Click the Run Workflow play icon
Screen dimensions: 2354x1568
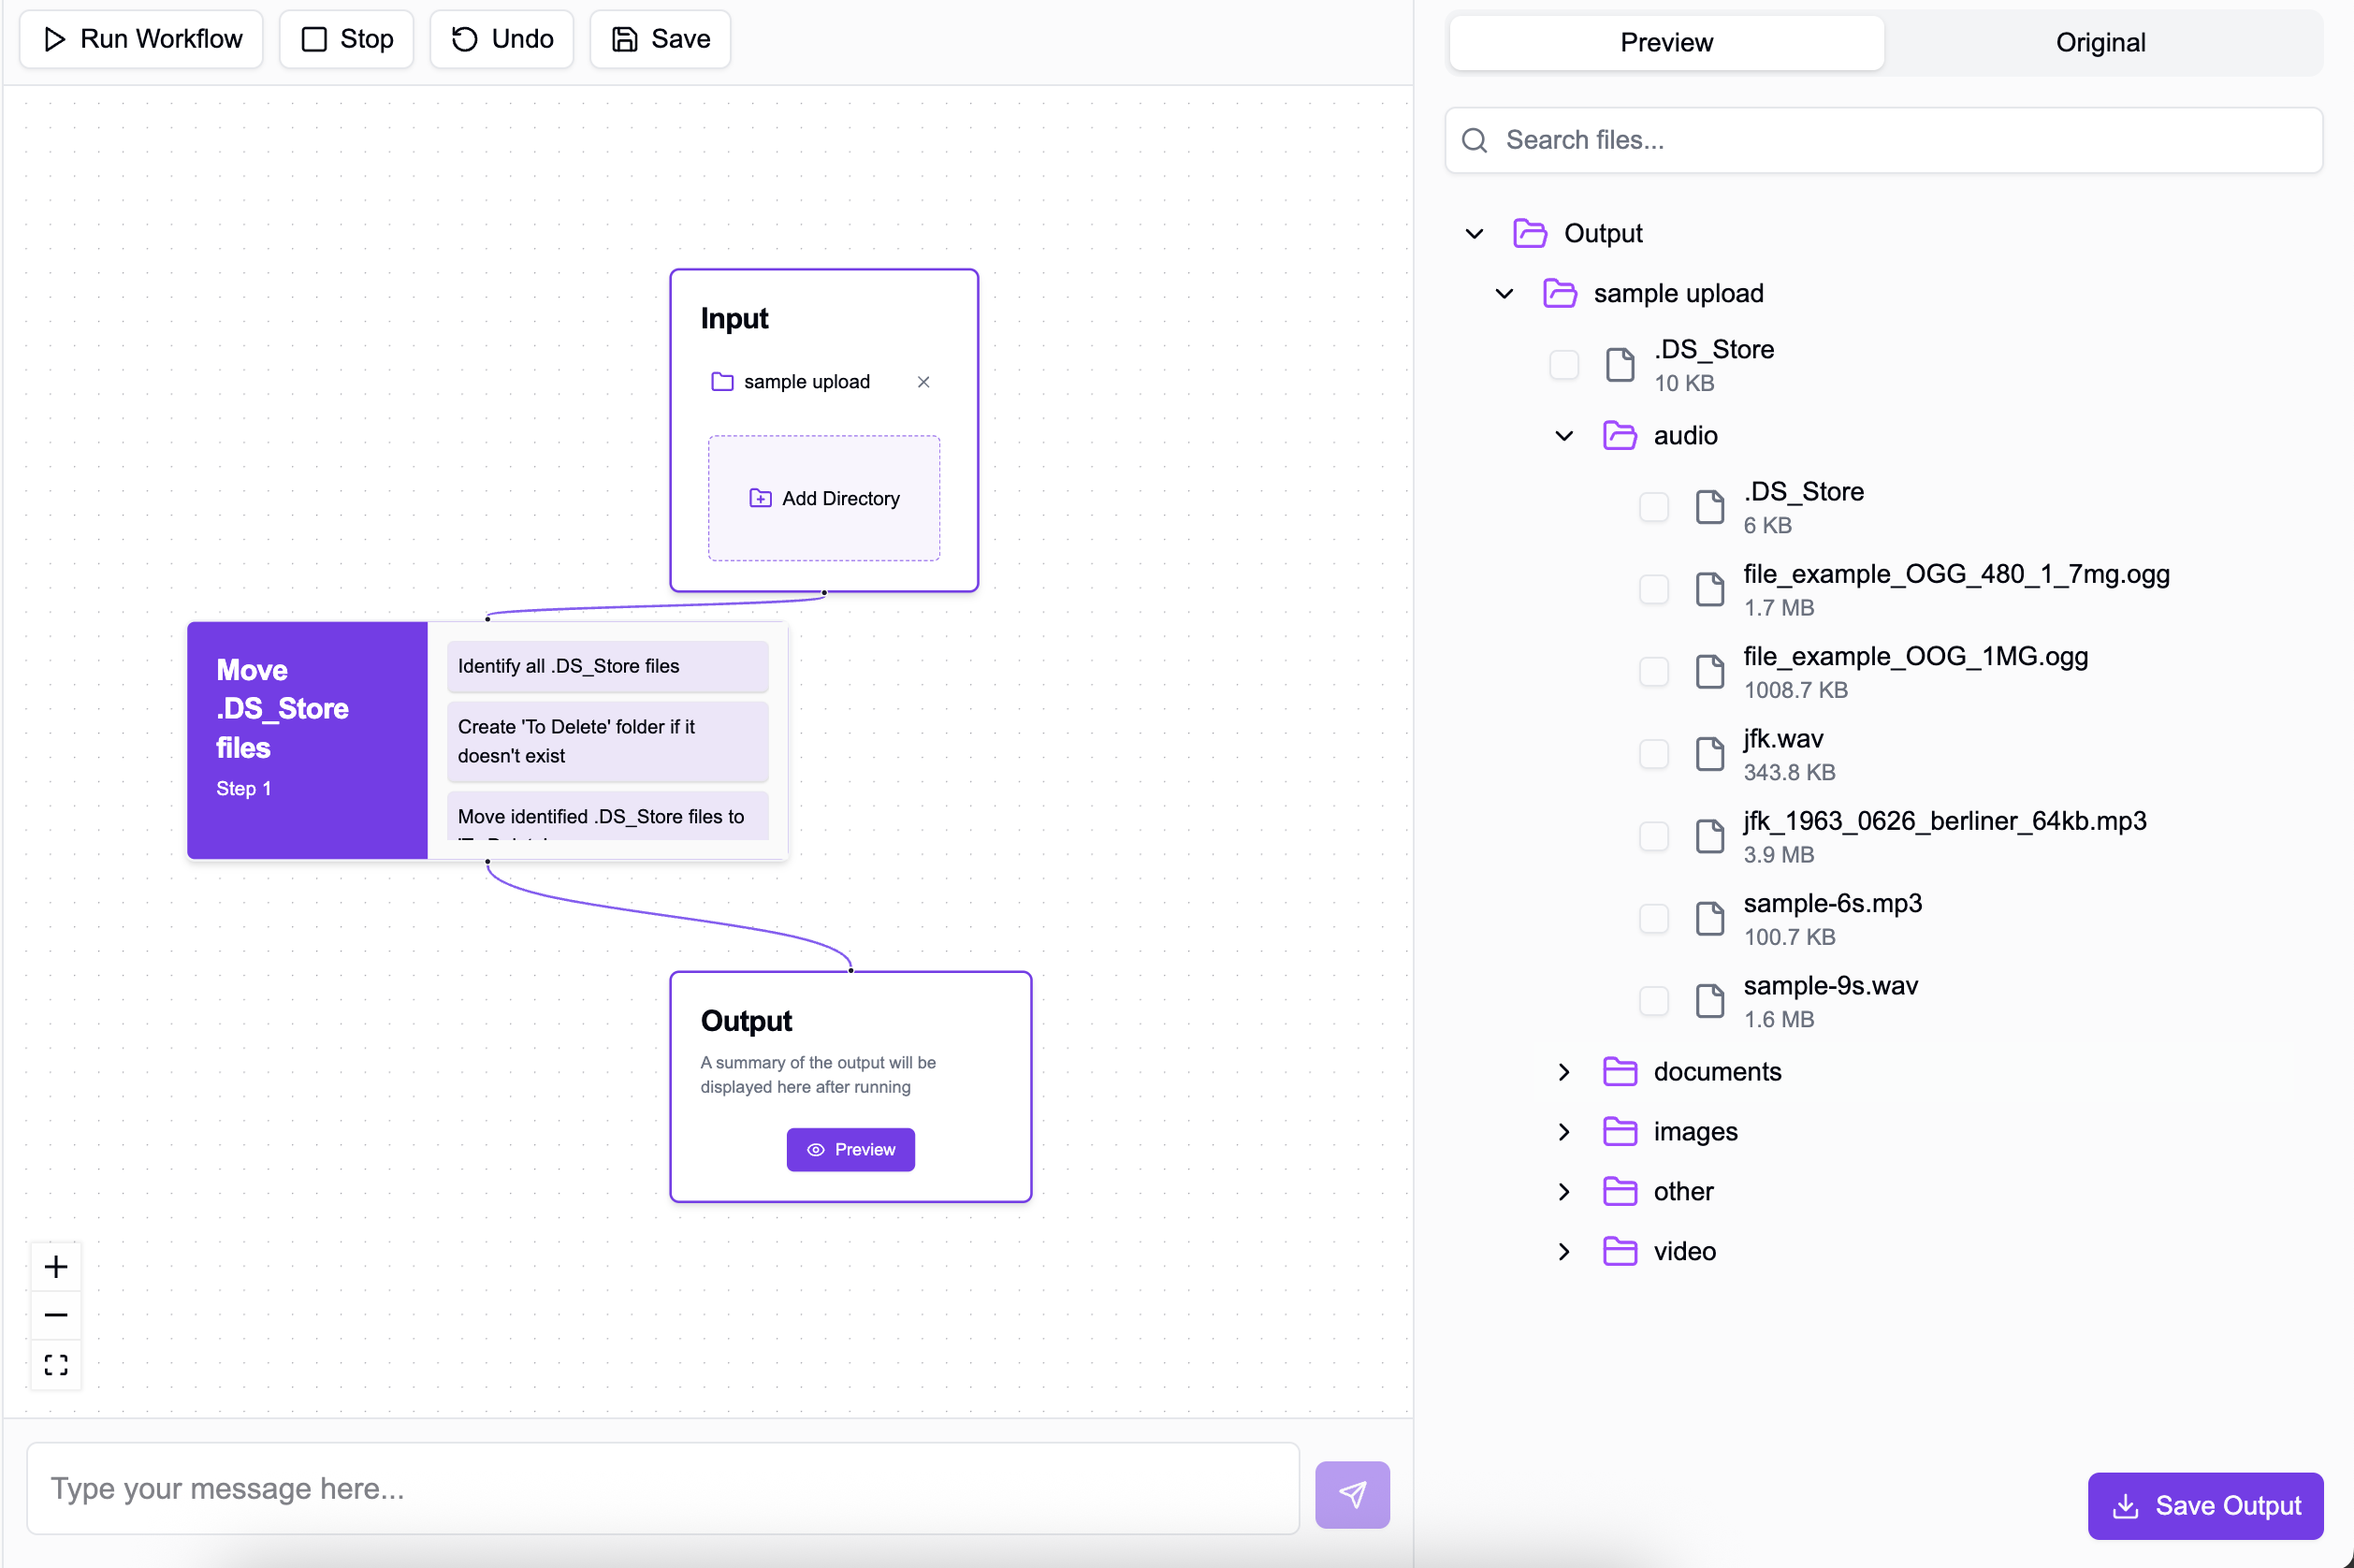55,39
